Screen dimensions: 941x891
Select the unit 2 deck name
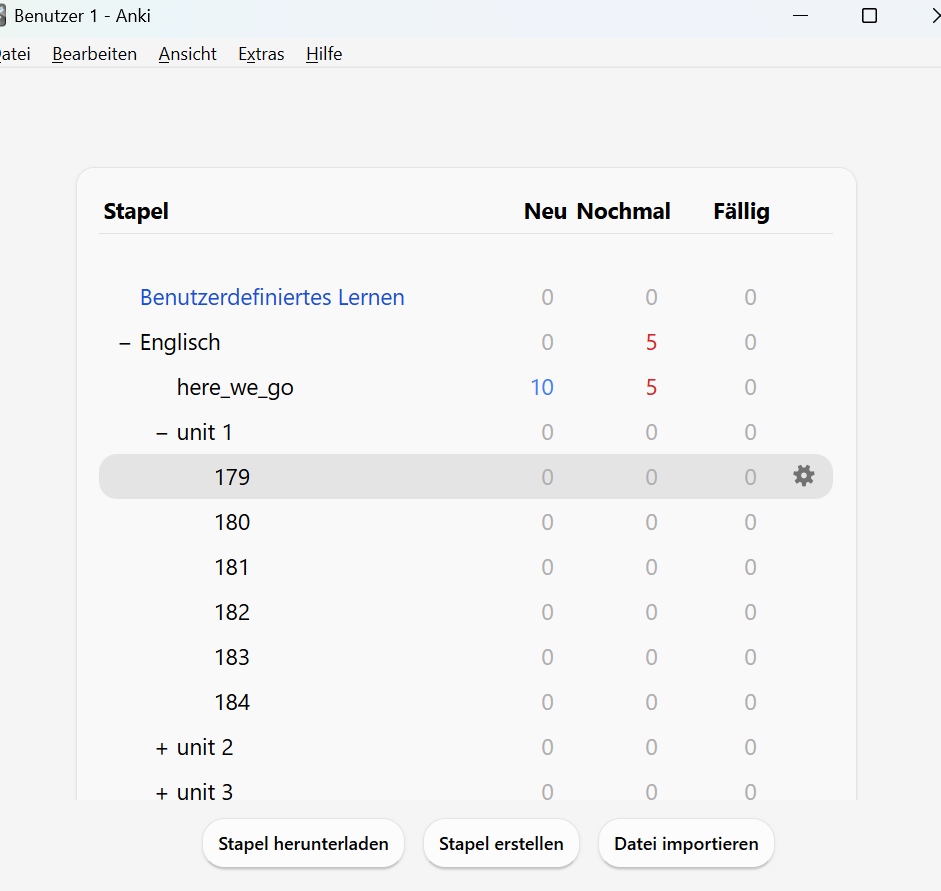pyautogui.click(x=205, y=748)
